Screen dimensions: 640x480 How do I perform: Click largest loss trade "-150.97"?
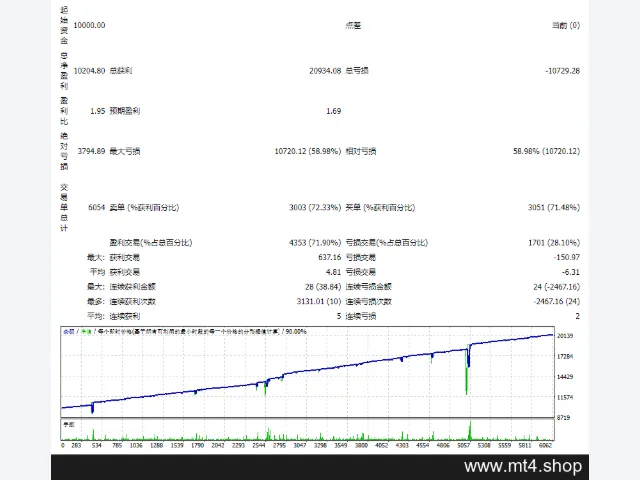pyautogui.click(x=567, y=257)
